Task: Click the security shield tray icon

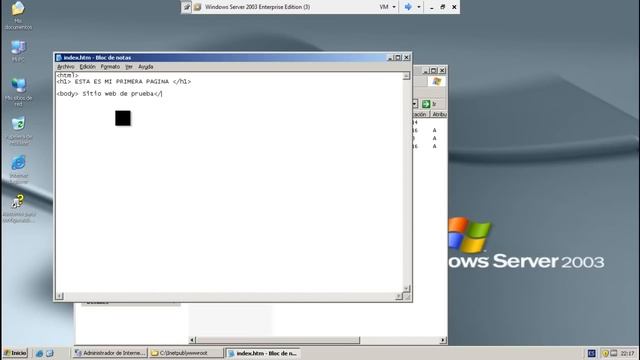Action: (605, 353)
